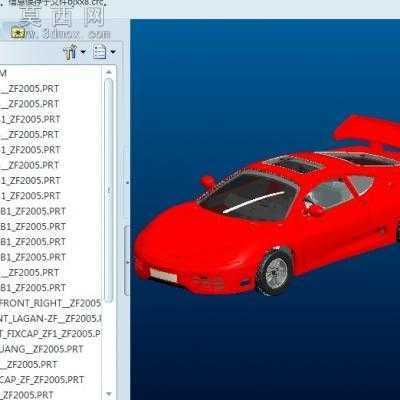Click the model tree scroll-down arrow
The height and width of the screenshot is (400, 400).
[x=109, y=395]
